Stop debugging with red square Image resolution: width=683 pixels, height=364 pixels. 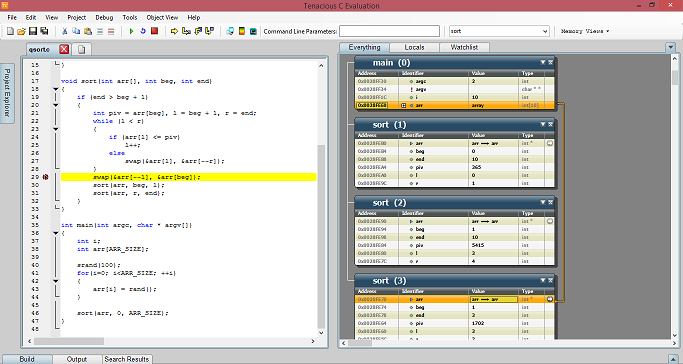click(154, 31)
